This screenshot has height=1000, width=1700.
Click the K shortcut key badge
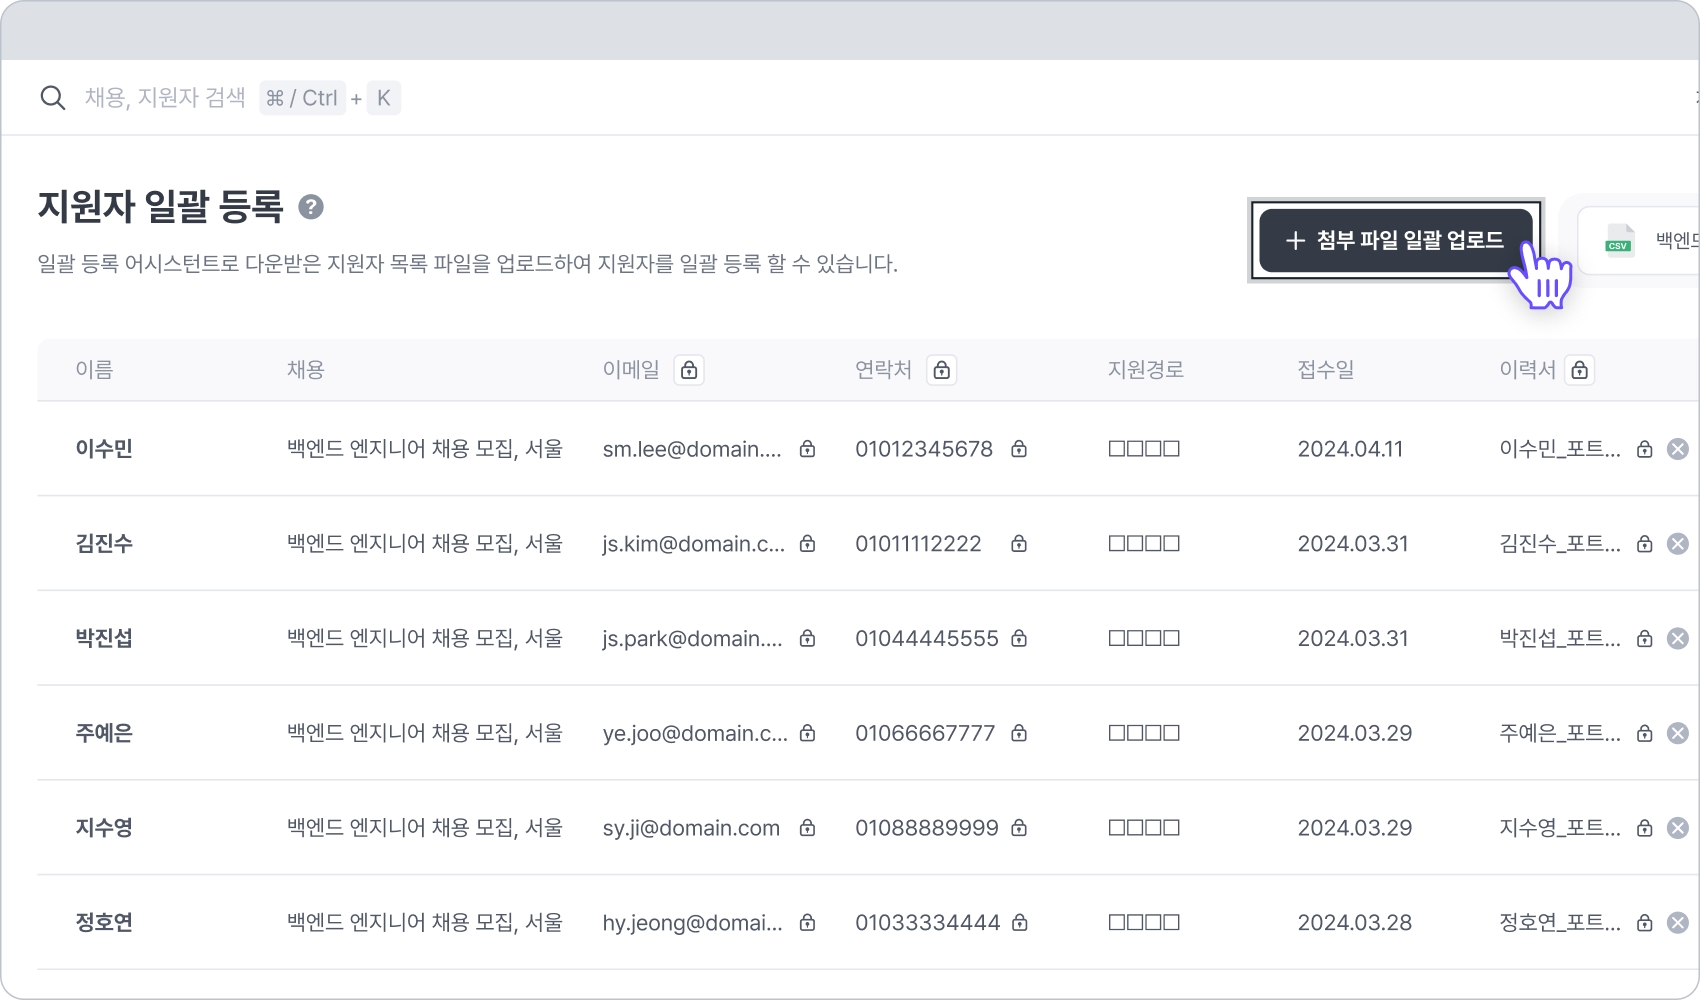(x=384, y=98)
